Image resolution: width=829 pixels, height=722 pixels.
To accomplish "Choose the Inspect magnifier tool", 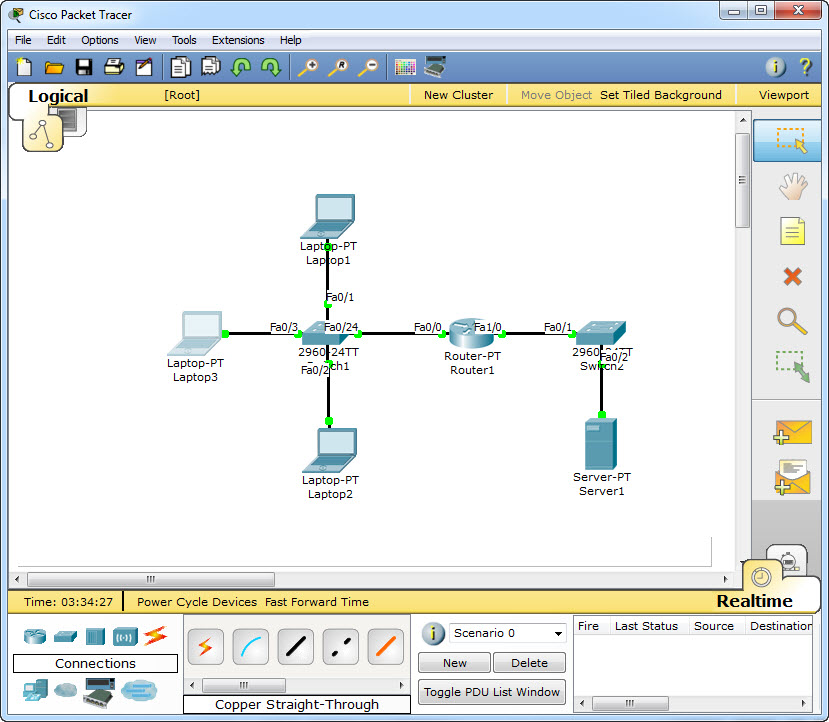I will click(793, 321).
